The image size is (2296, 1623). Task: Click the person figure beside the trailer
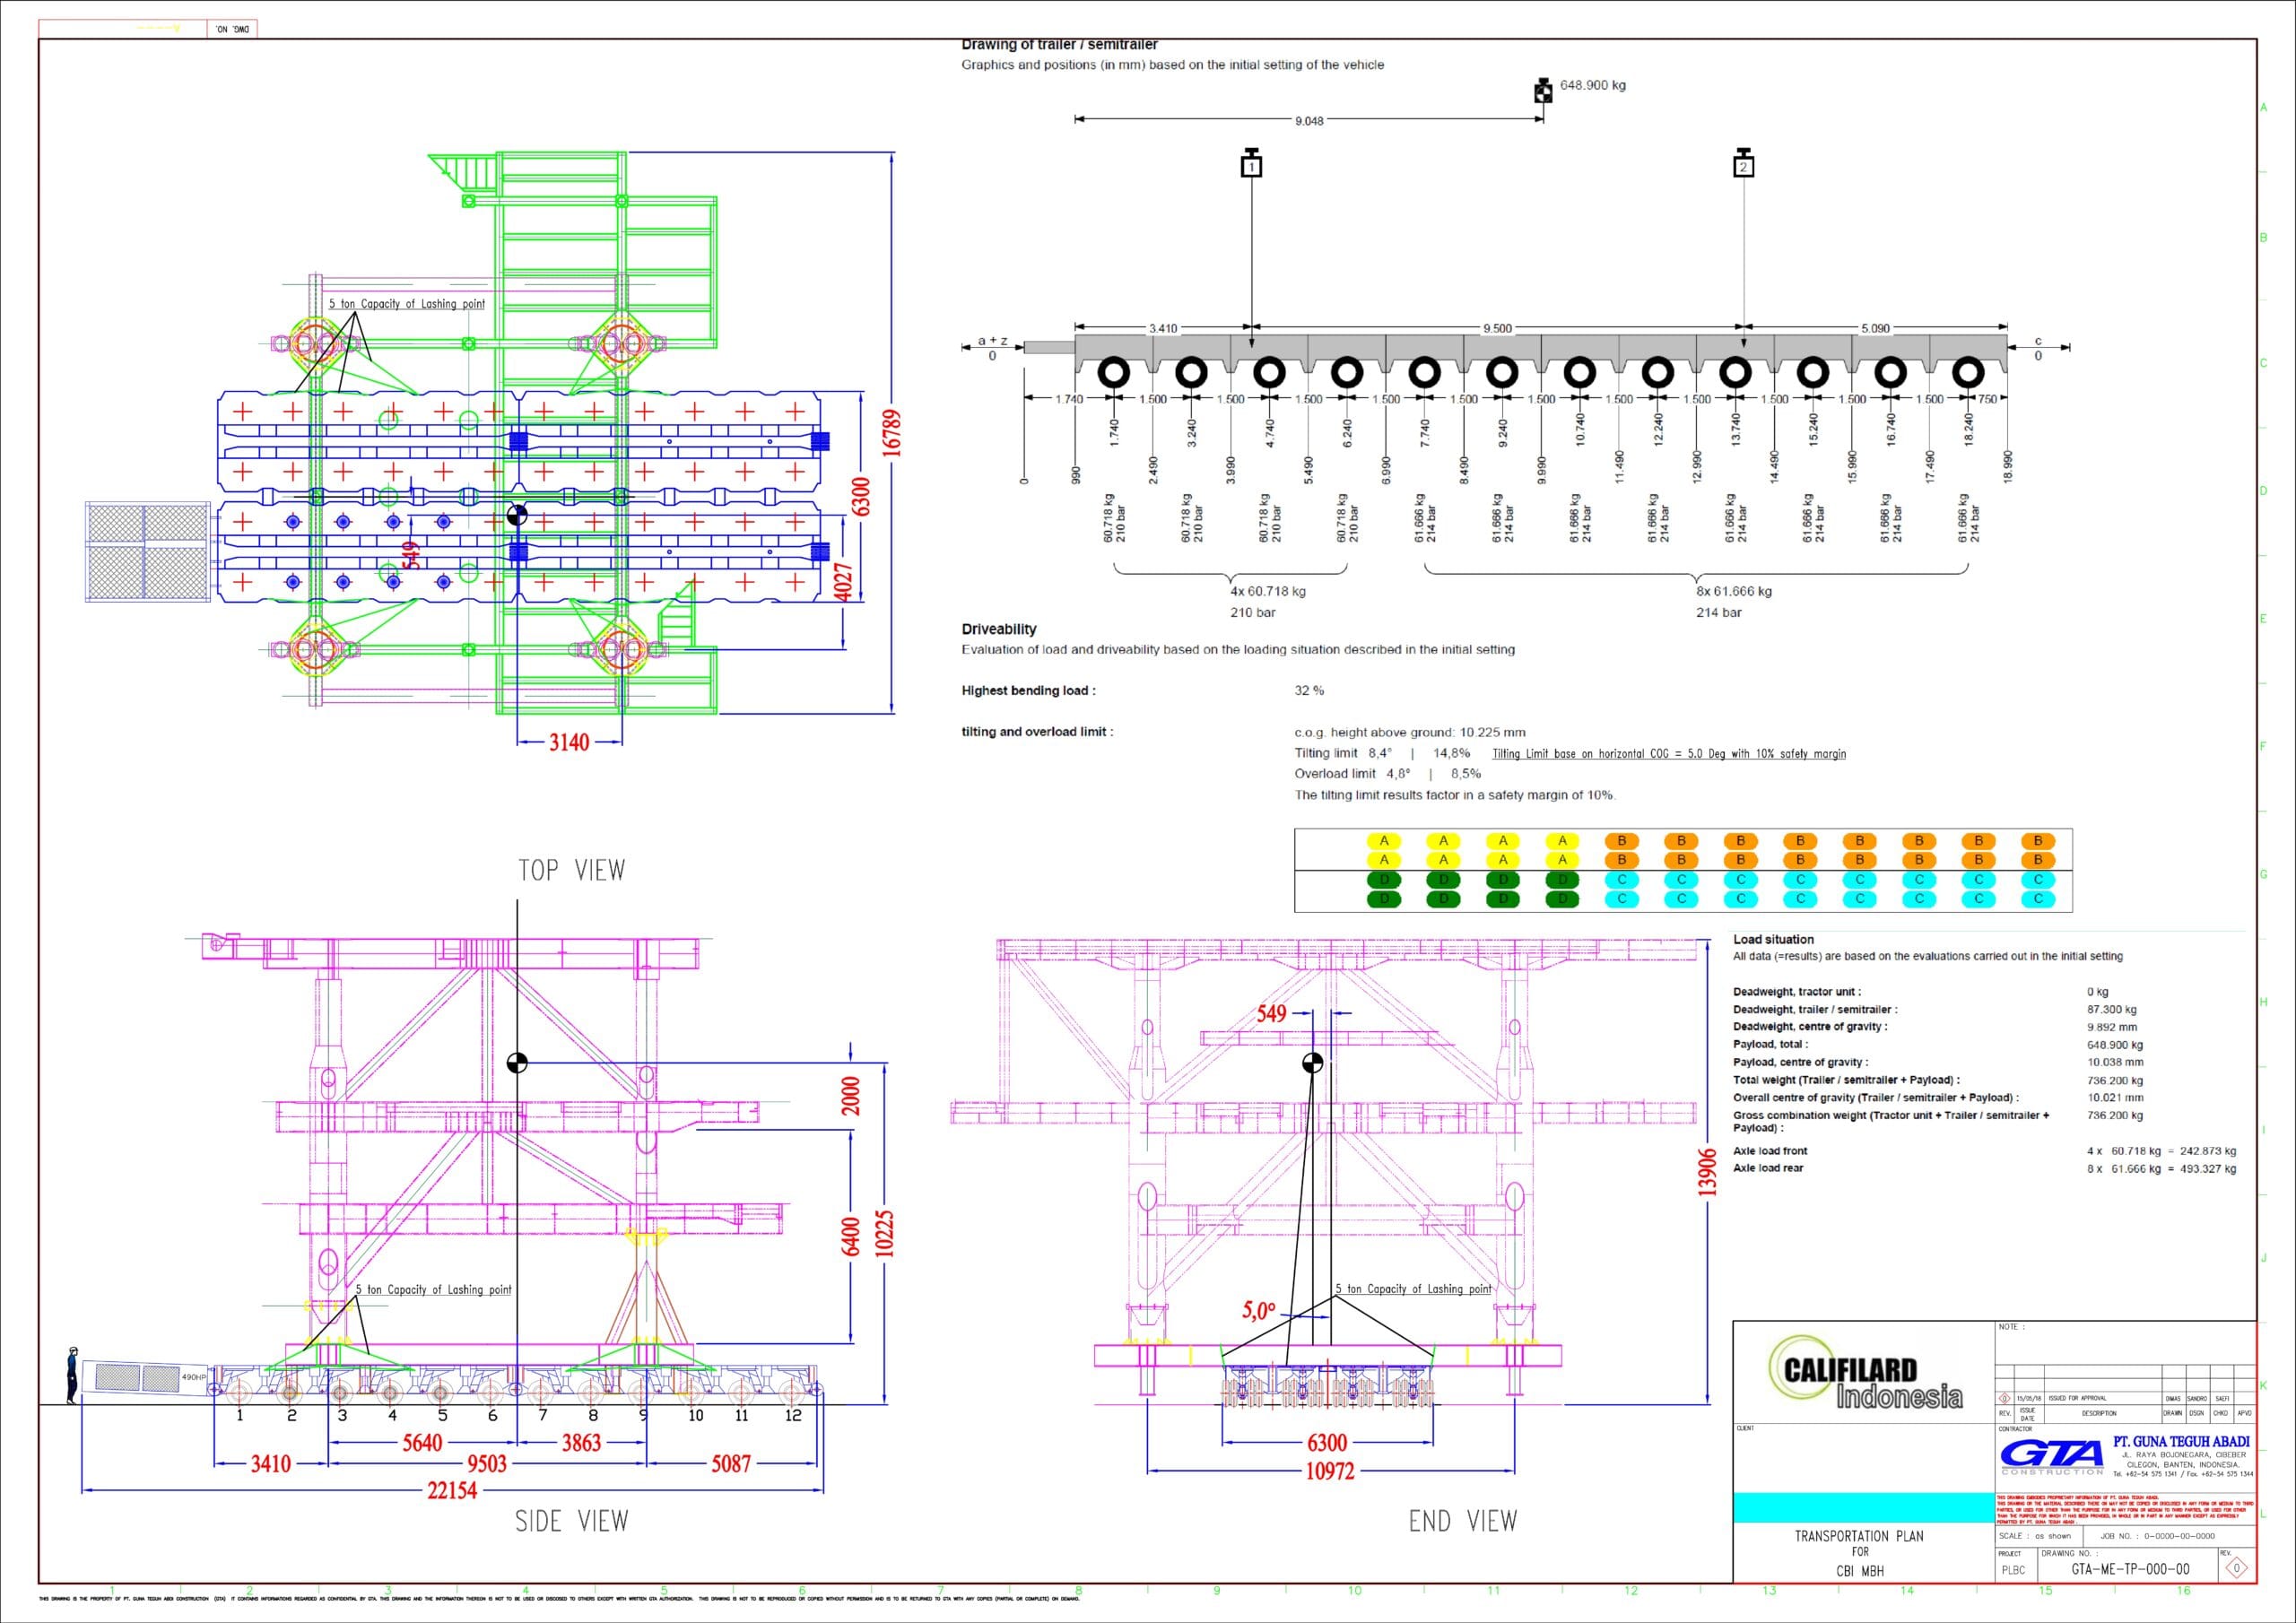(72, 1375)
